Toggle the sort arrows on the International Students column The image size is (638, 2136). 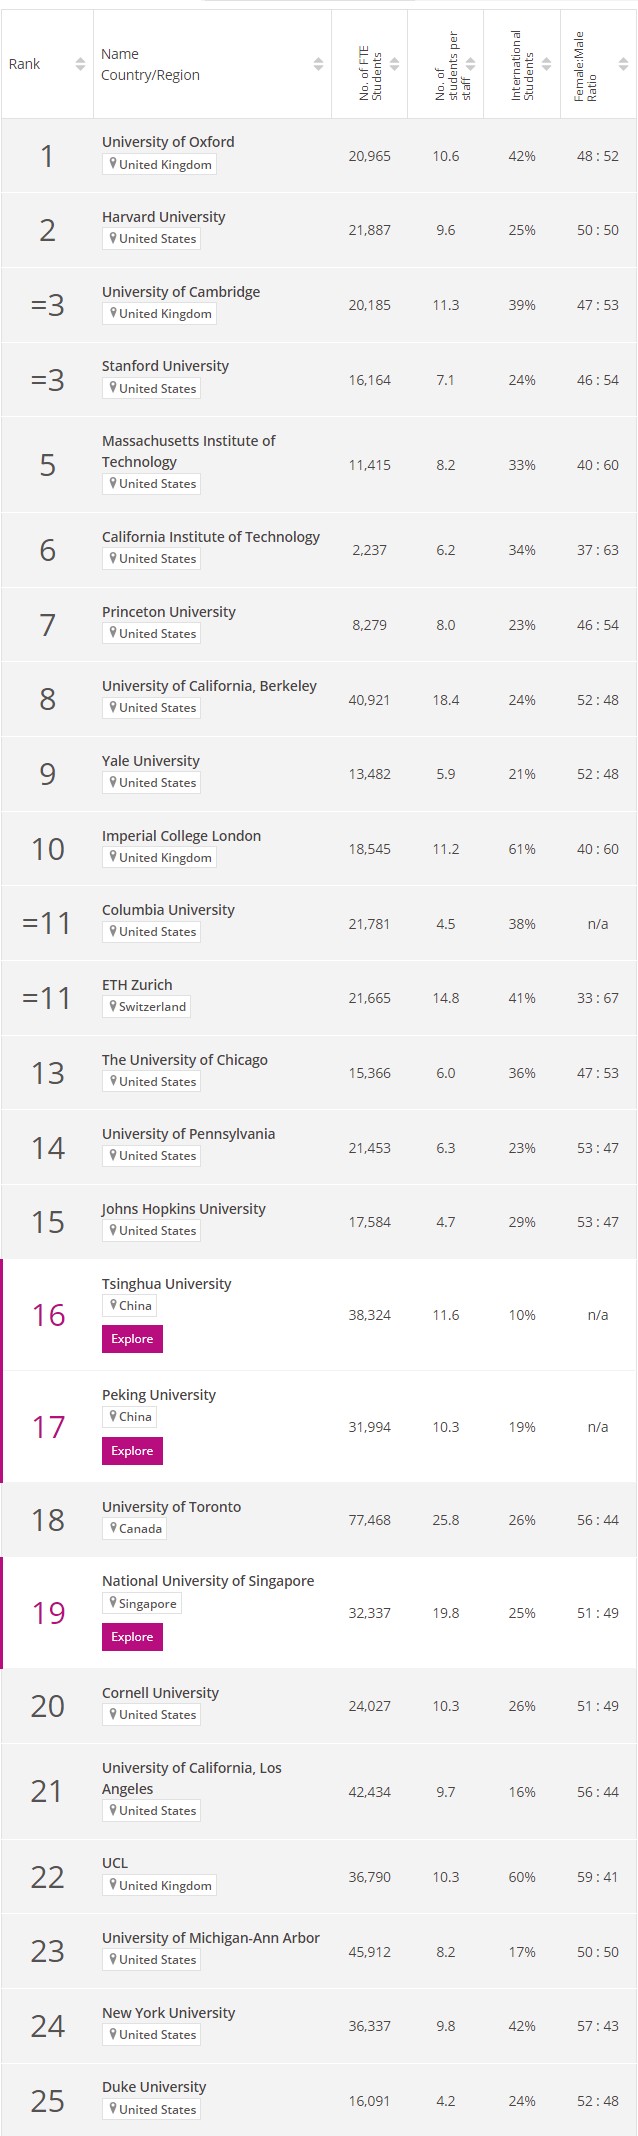546,62
